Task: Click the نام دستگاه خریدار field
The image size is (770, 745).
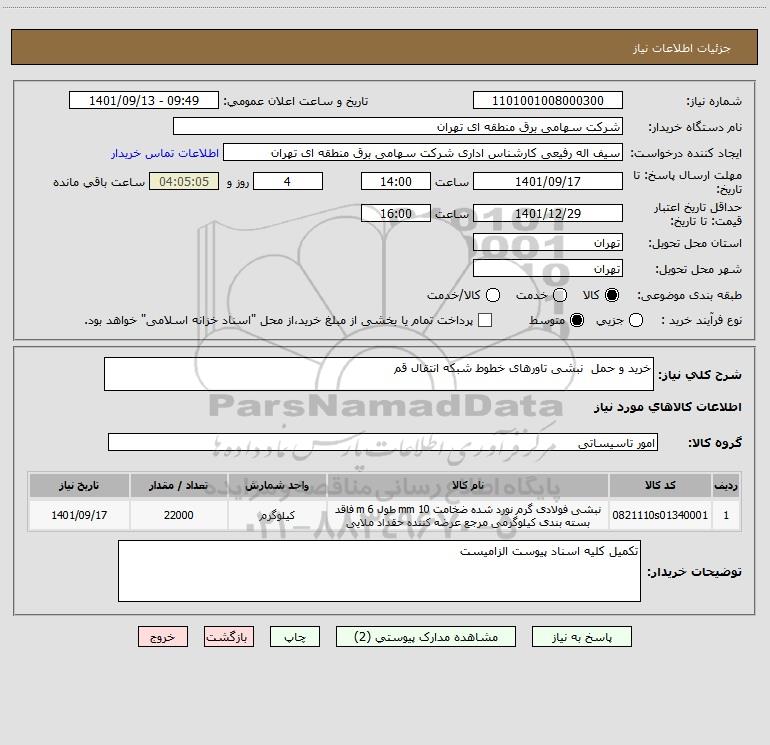Action: 398,127
